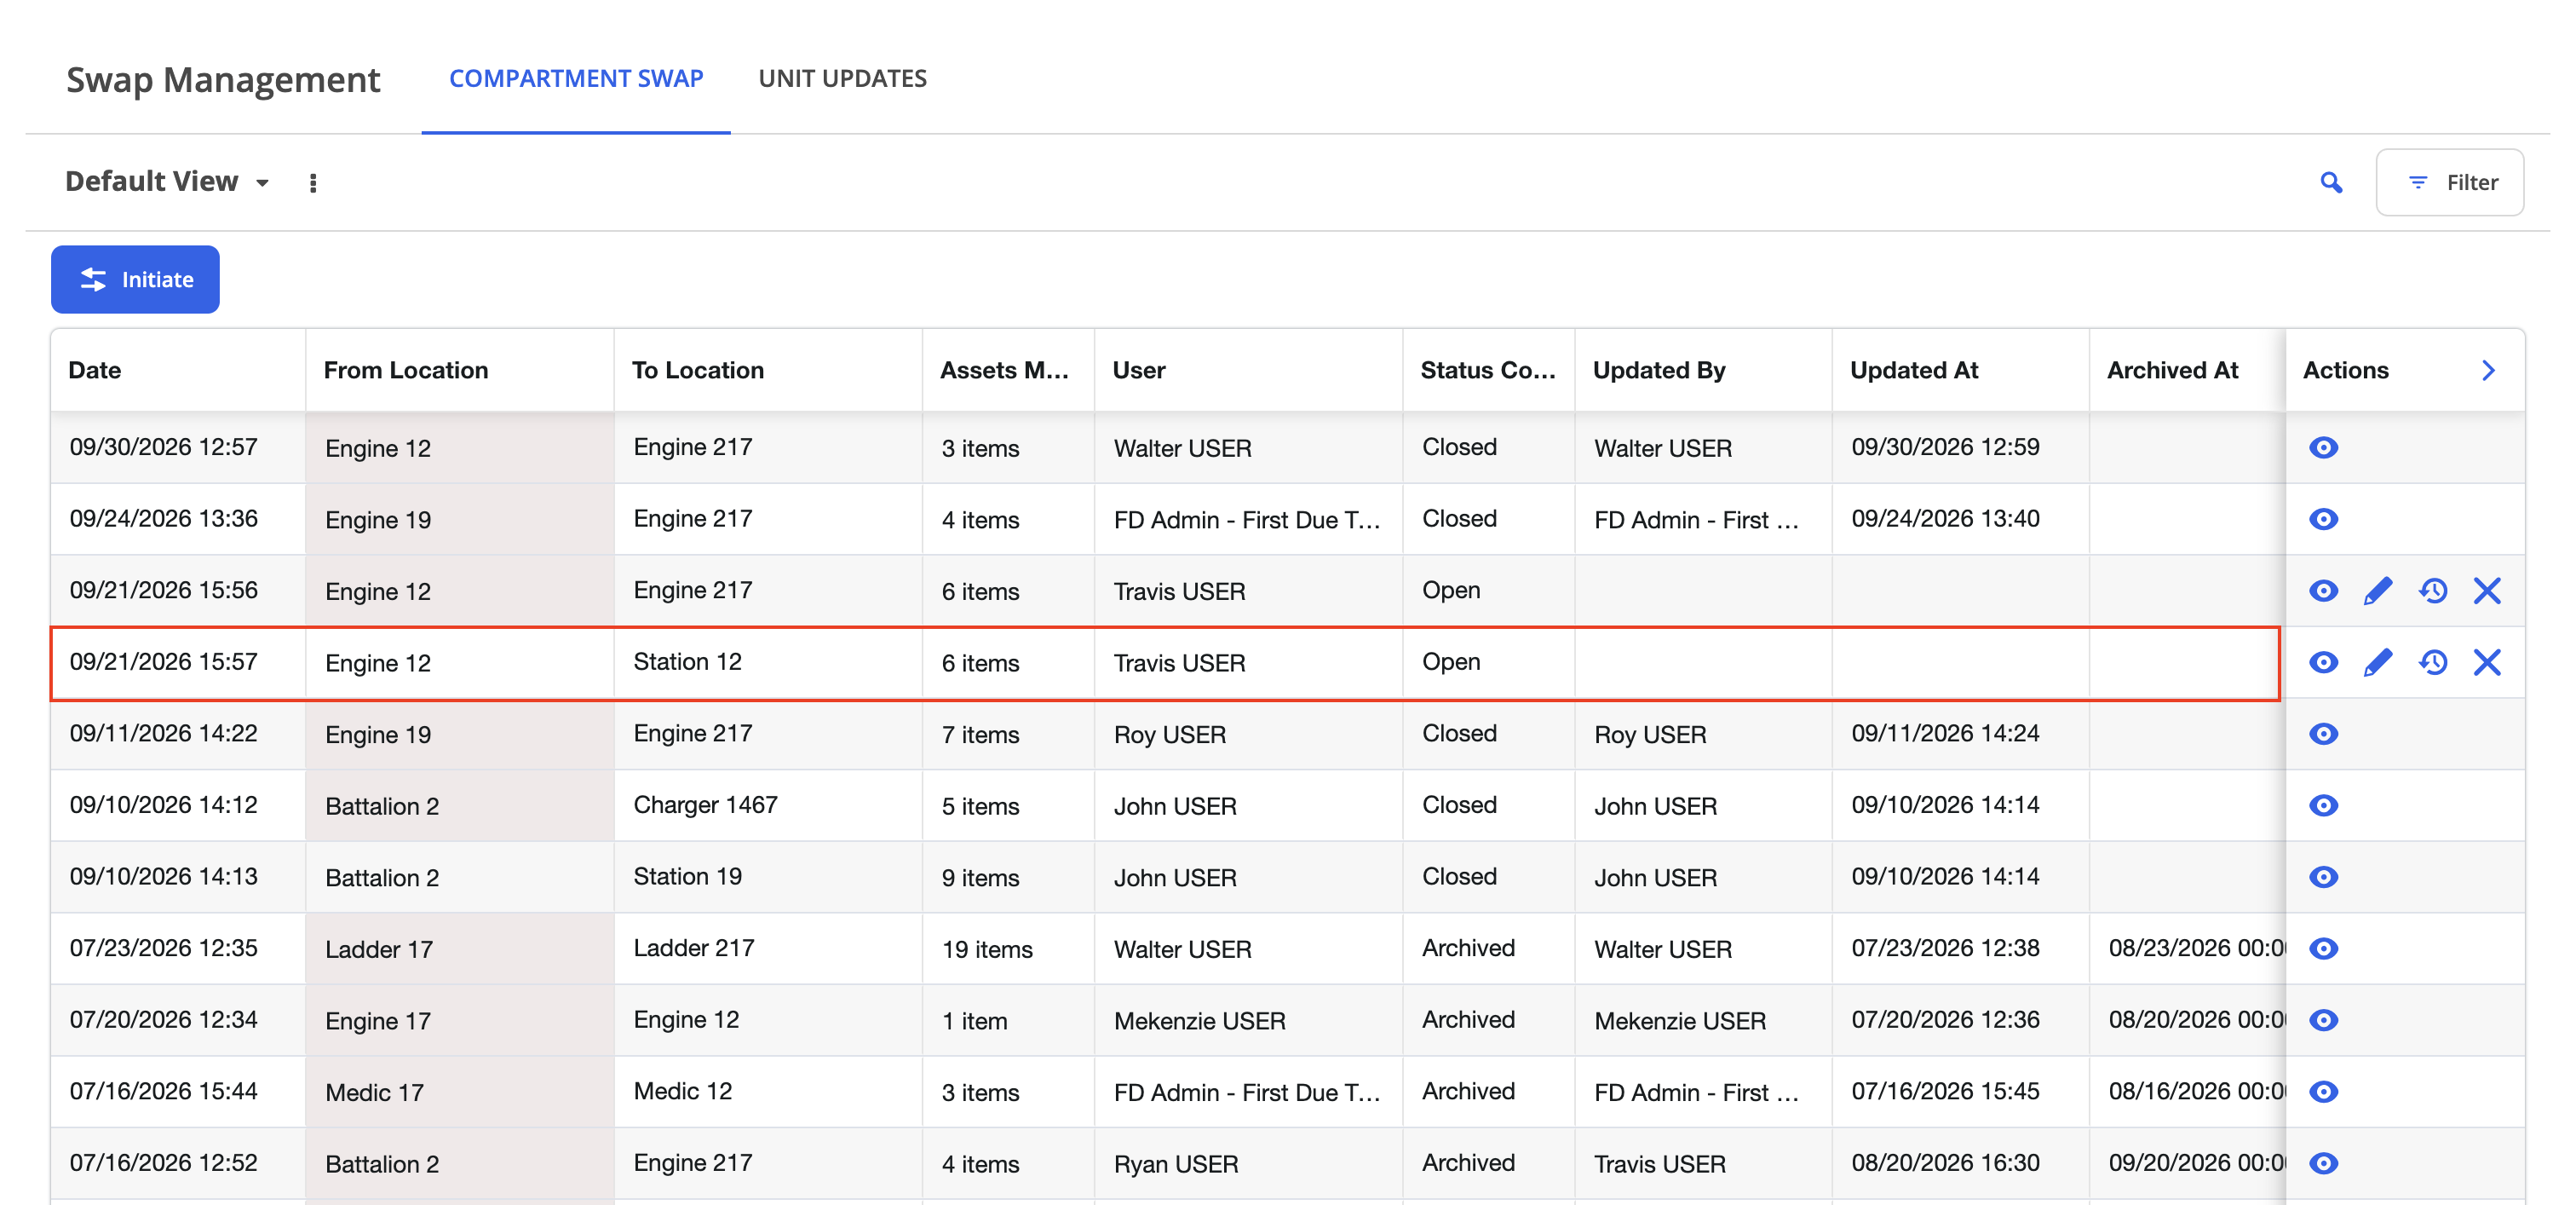Screen dimensions: 2576x1205
Task: Click the search magnifier icon
Action: pyautogui.click(x=2331, y=183)
